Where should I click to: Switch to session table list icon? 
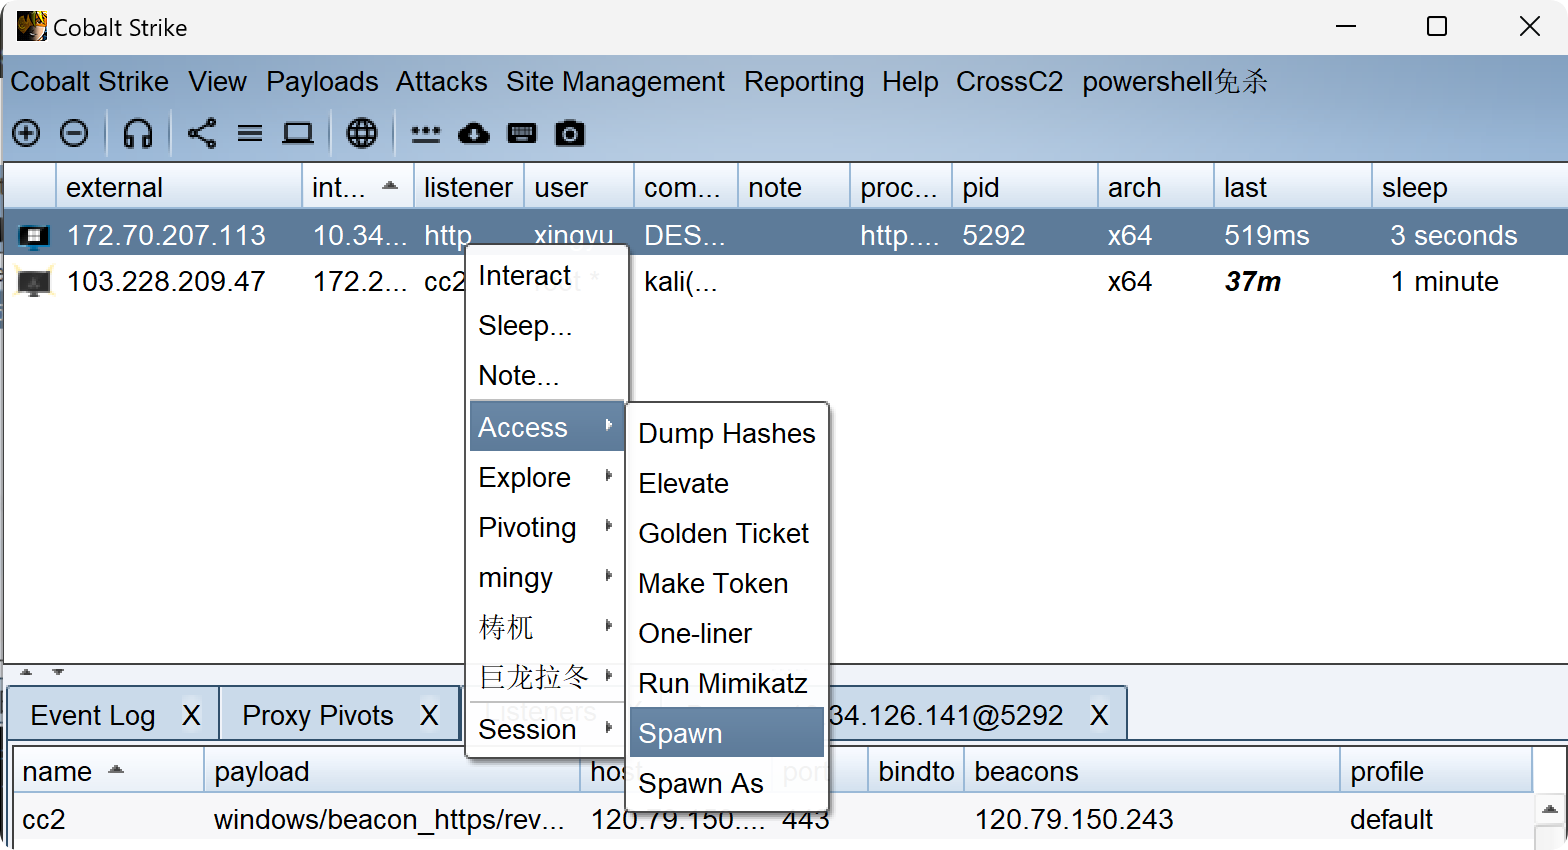click(x=250, y=133)
